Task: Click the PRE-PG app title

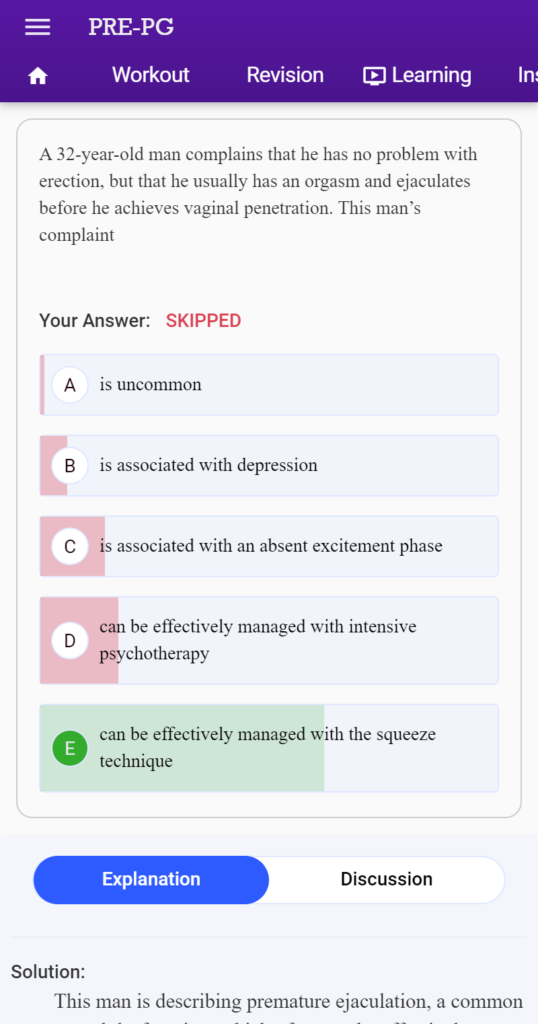Action: tap(131, 27)
